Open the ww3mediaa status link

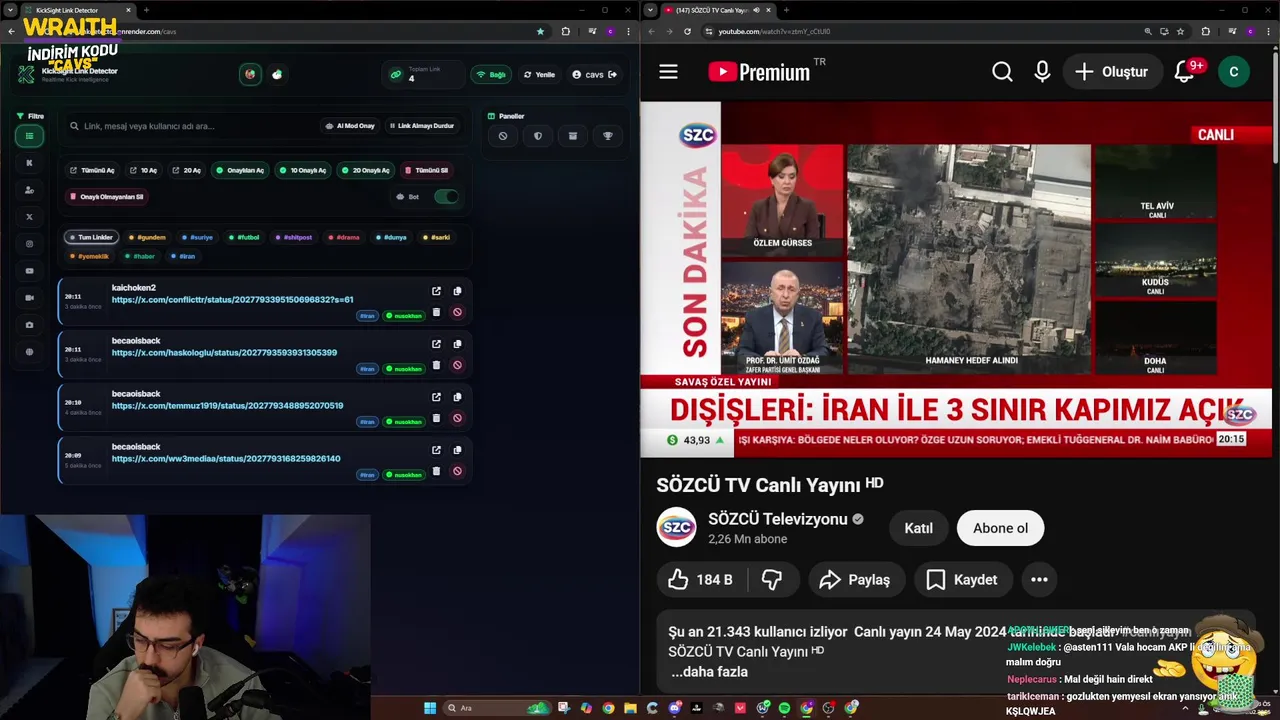click(x=226, y=458)
